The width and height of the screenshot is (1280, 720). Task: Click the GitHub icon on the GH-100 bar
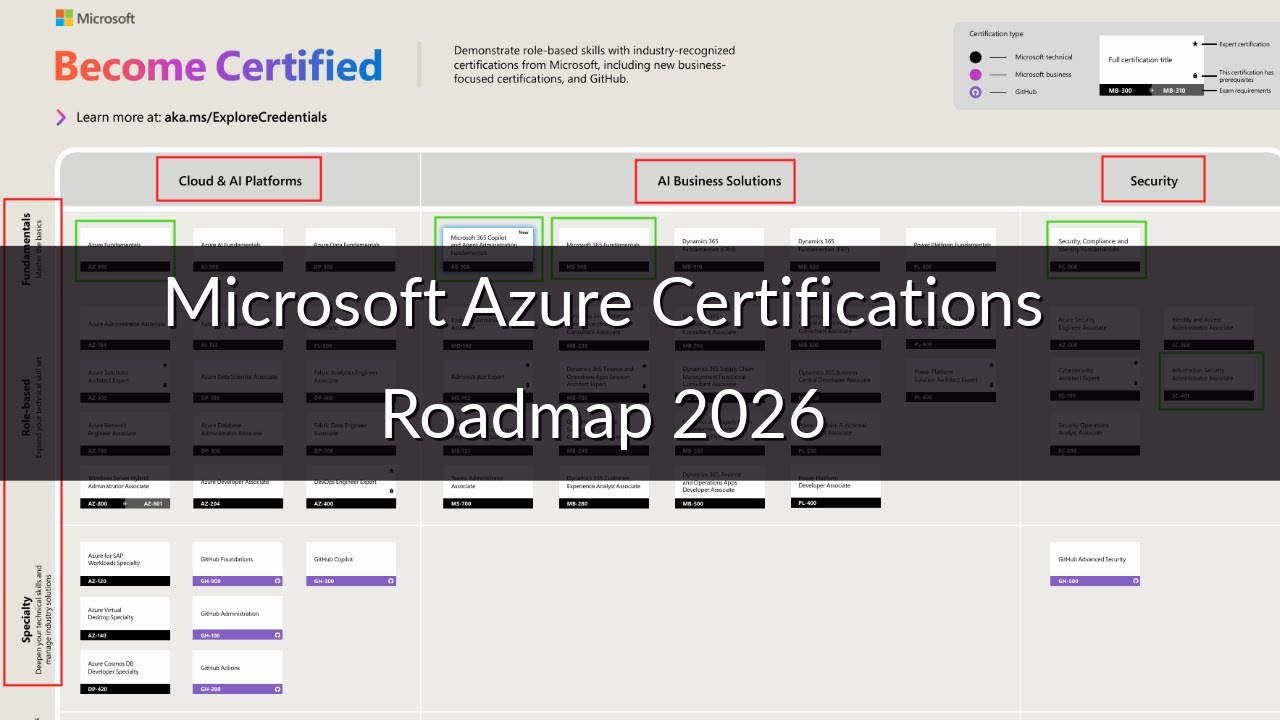click(x=278, y=635)
